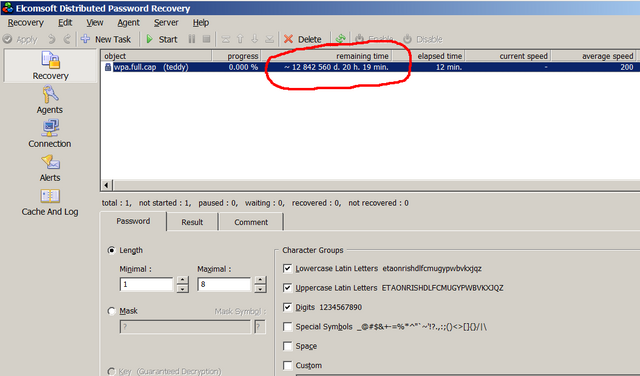Click the Move up arrow toolbar icon

pyautogui.click(x=240, y=39)
